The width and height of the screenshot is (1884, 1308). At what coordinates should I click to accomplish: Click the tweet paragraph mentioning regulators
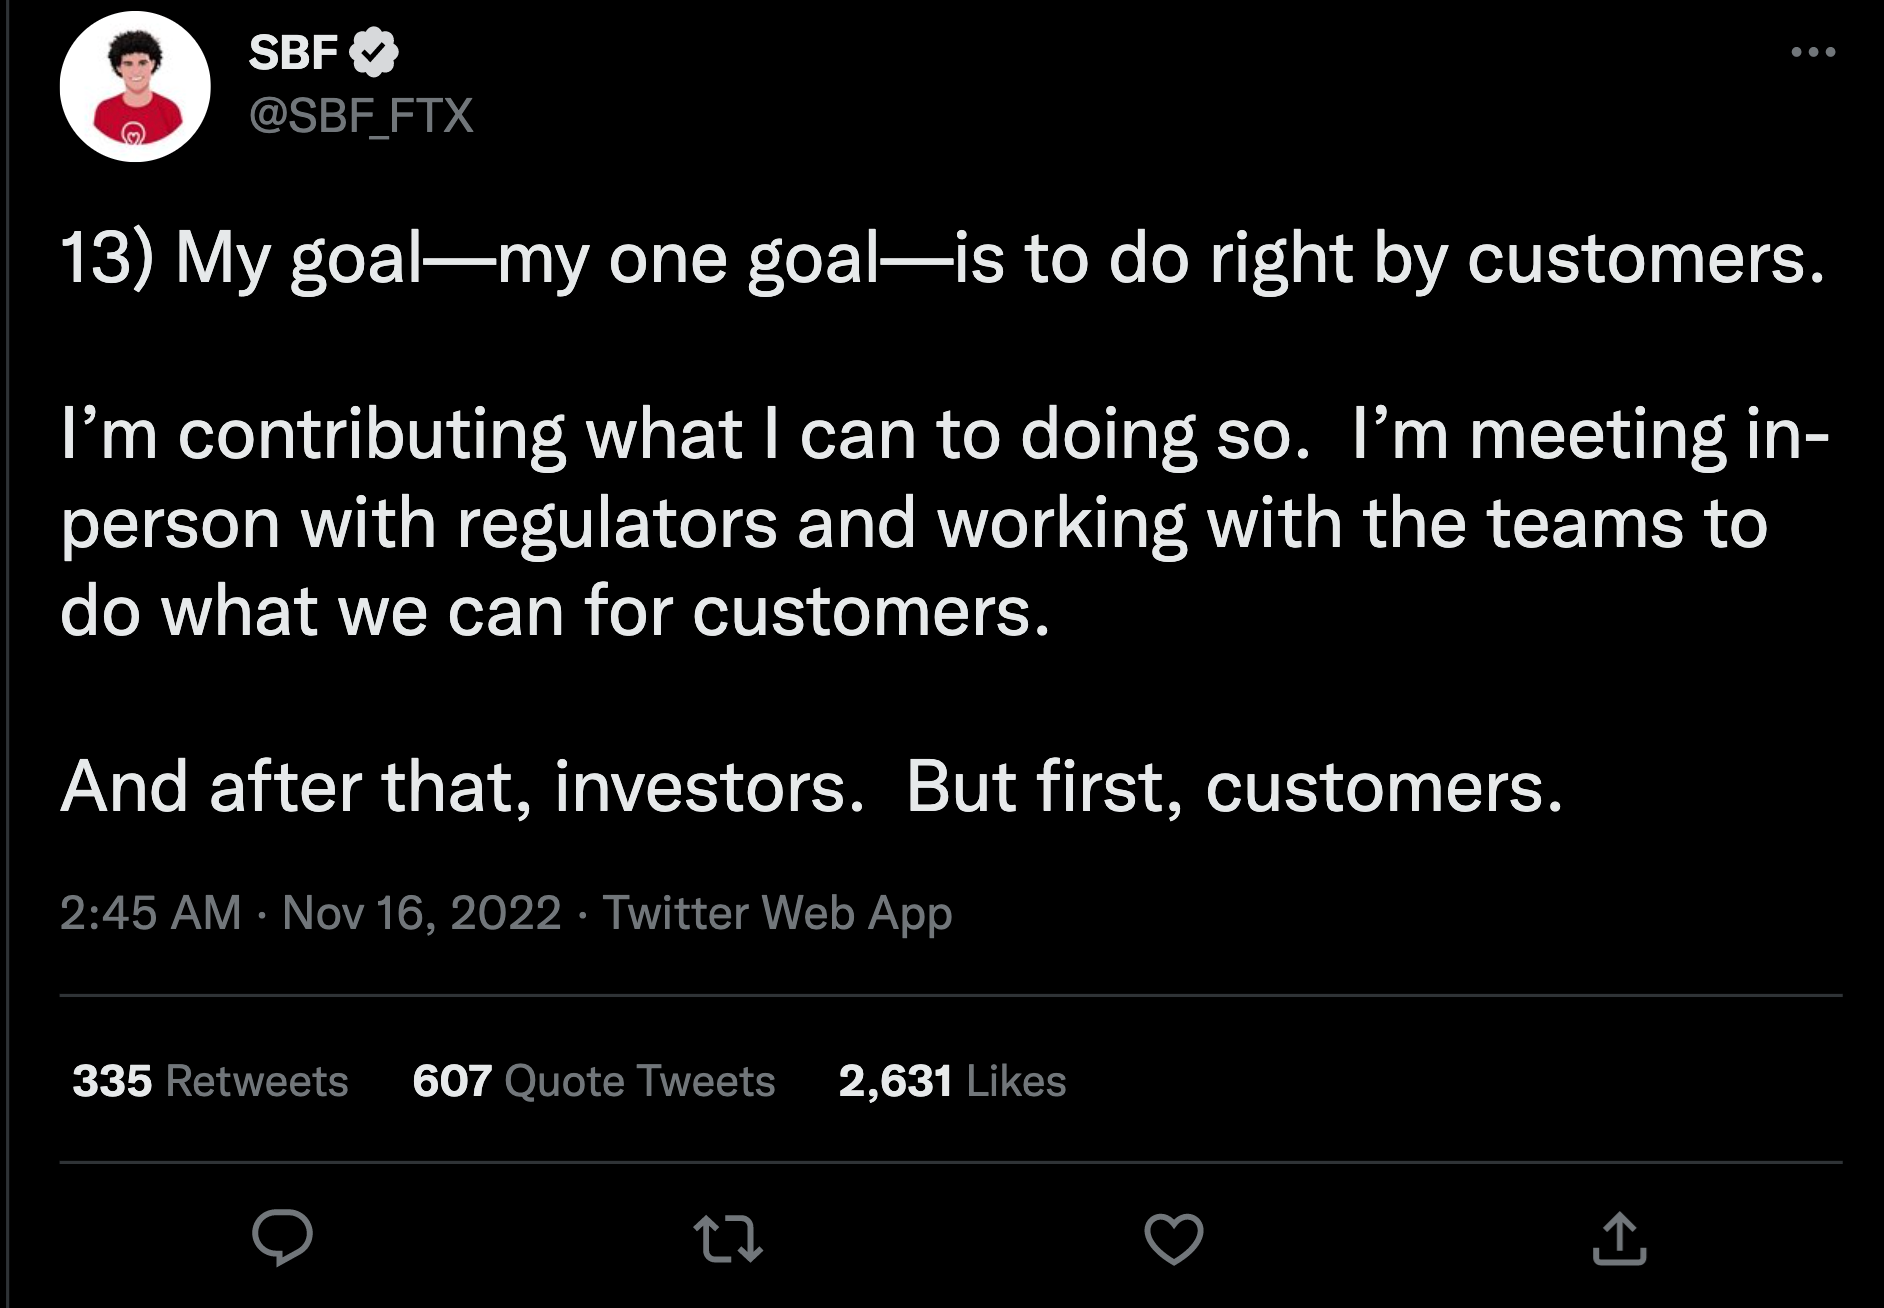pyautogui.click(x=912, y=523)
